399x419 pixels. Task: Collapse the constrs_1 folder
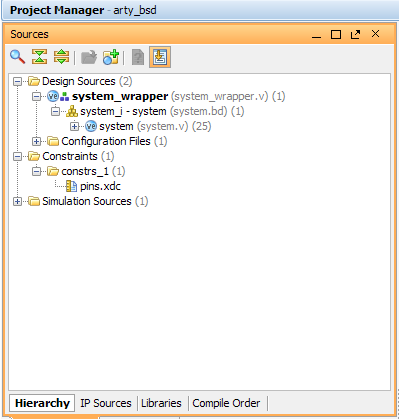click(x=36, y=171)
